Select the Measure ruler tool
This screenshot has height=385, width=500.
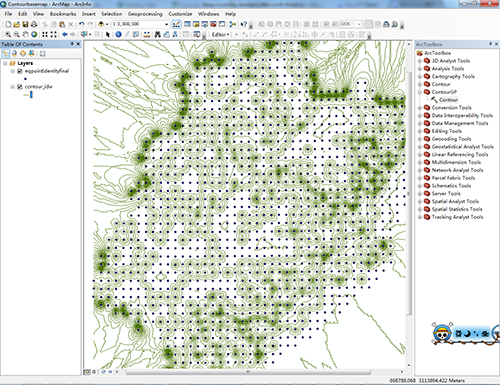click(147, 34)
